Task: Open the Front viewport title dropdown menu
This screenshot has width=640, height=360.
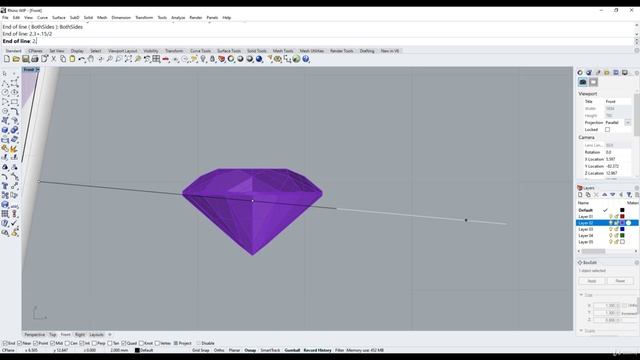Action: pyautogui.click(x=37, y=70)
